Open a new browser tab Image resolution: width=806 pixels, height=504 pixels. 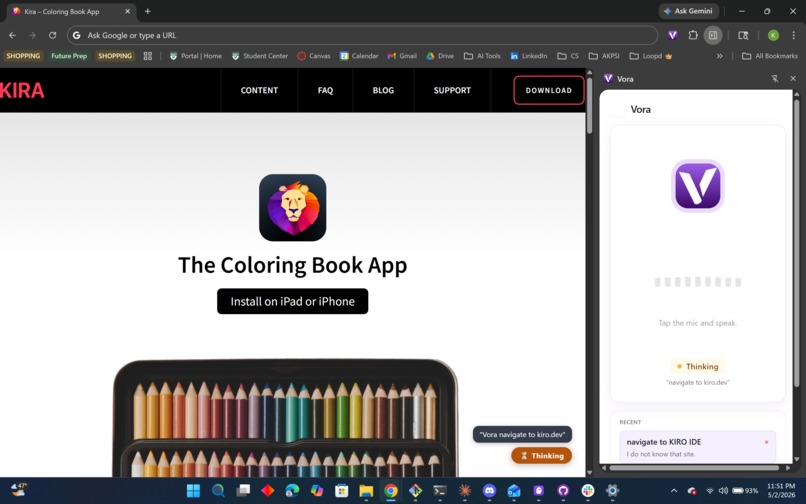tap(148, 11)
